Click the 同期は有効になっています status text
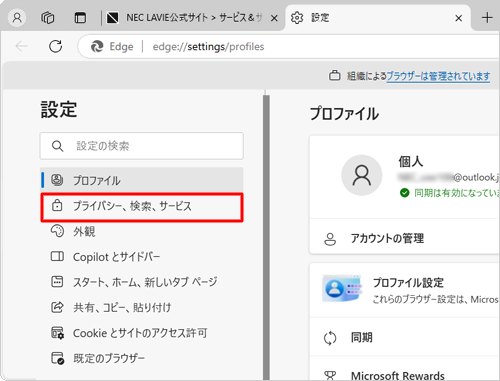Image resolution: width=500 pixels, height=381 pixels. pyautogui.click(x=457, y=193)
